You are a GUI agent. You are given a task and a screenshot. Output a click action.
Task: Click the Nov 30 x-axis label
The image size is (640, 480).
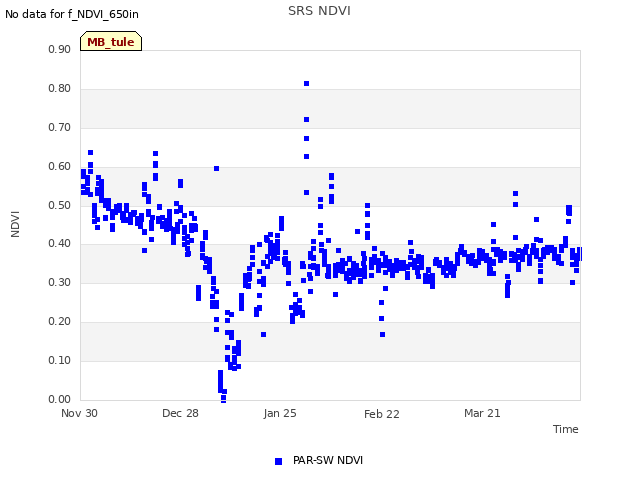pos(79,413)
